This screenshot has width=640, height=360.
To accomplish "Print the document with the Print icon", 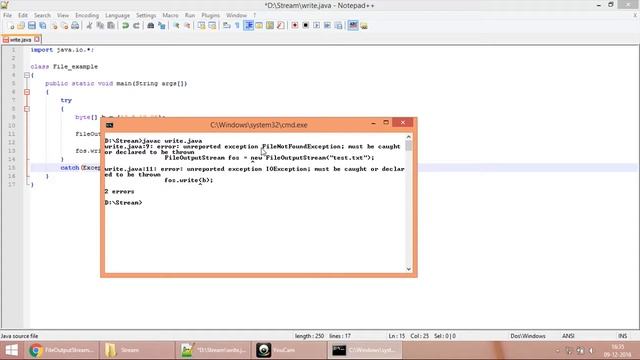I will tap(75, 26).
